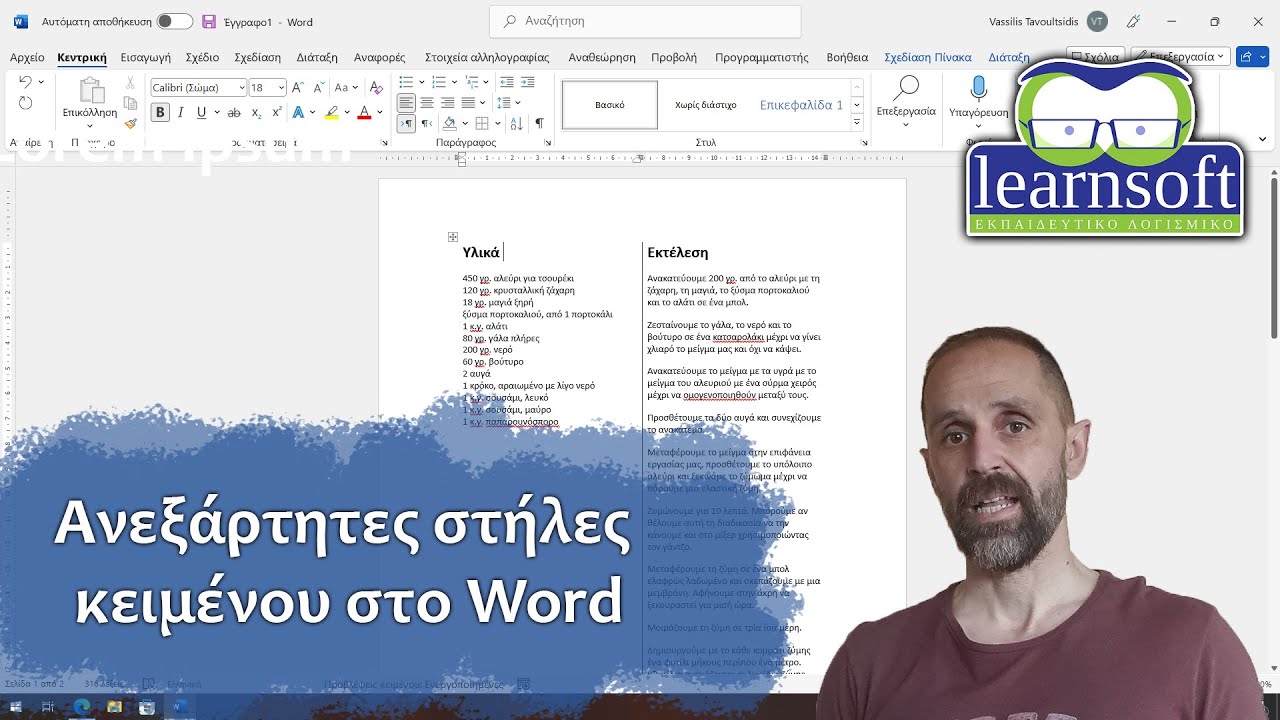The image size is (1280, 720).
Task: Toggle italic formatting
Action: (x=181, y=113)
